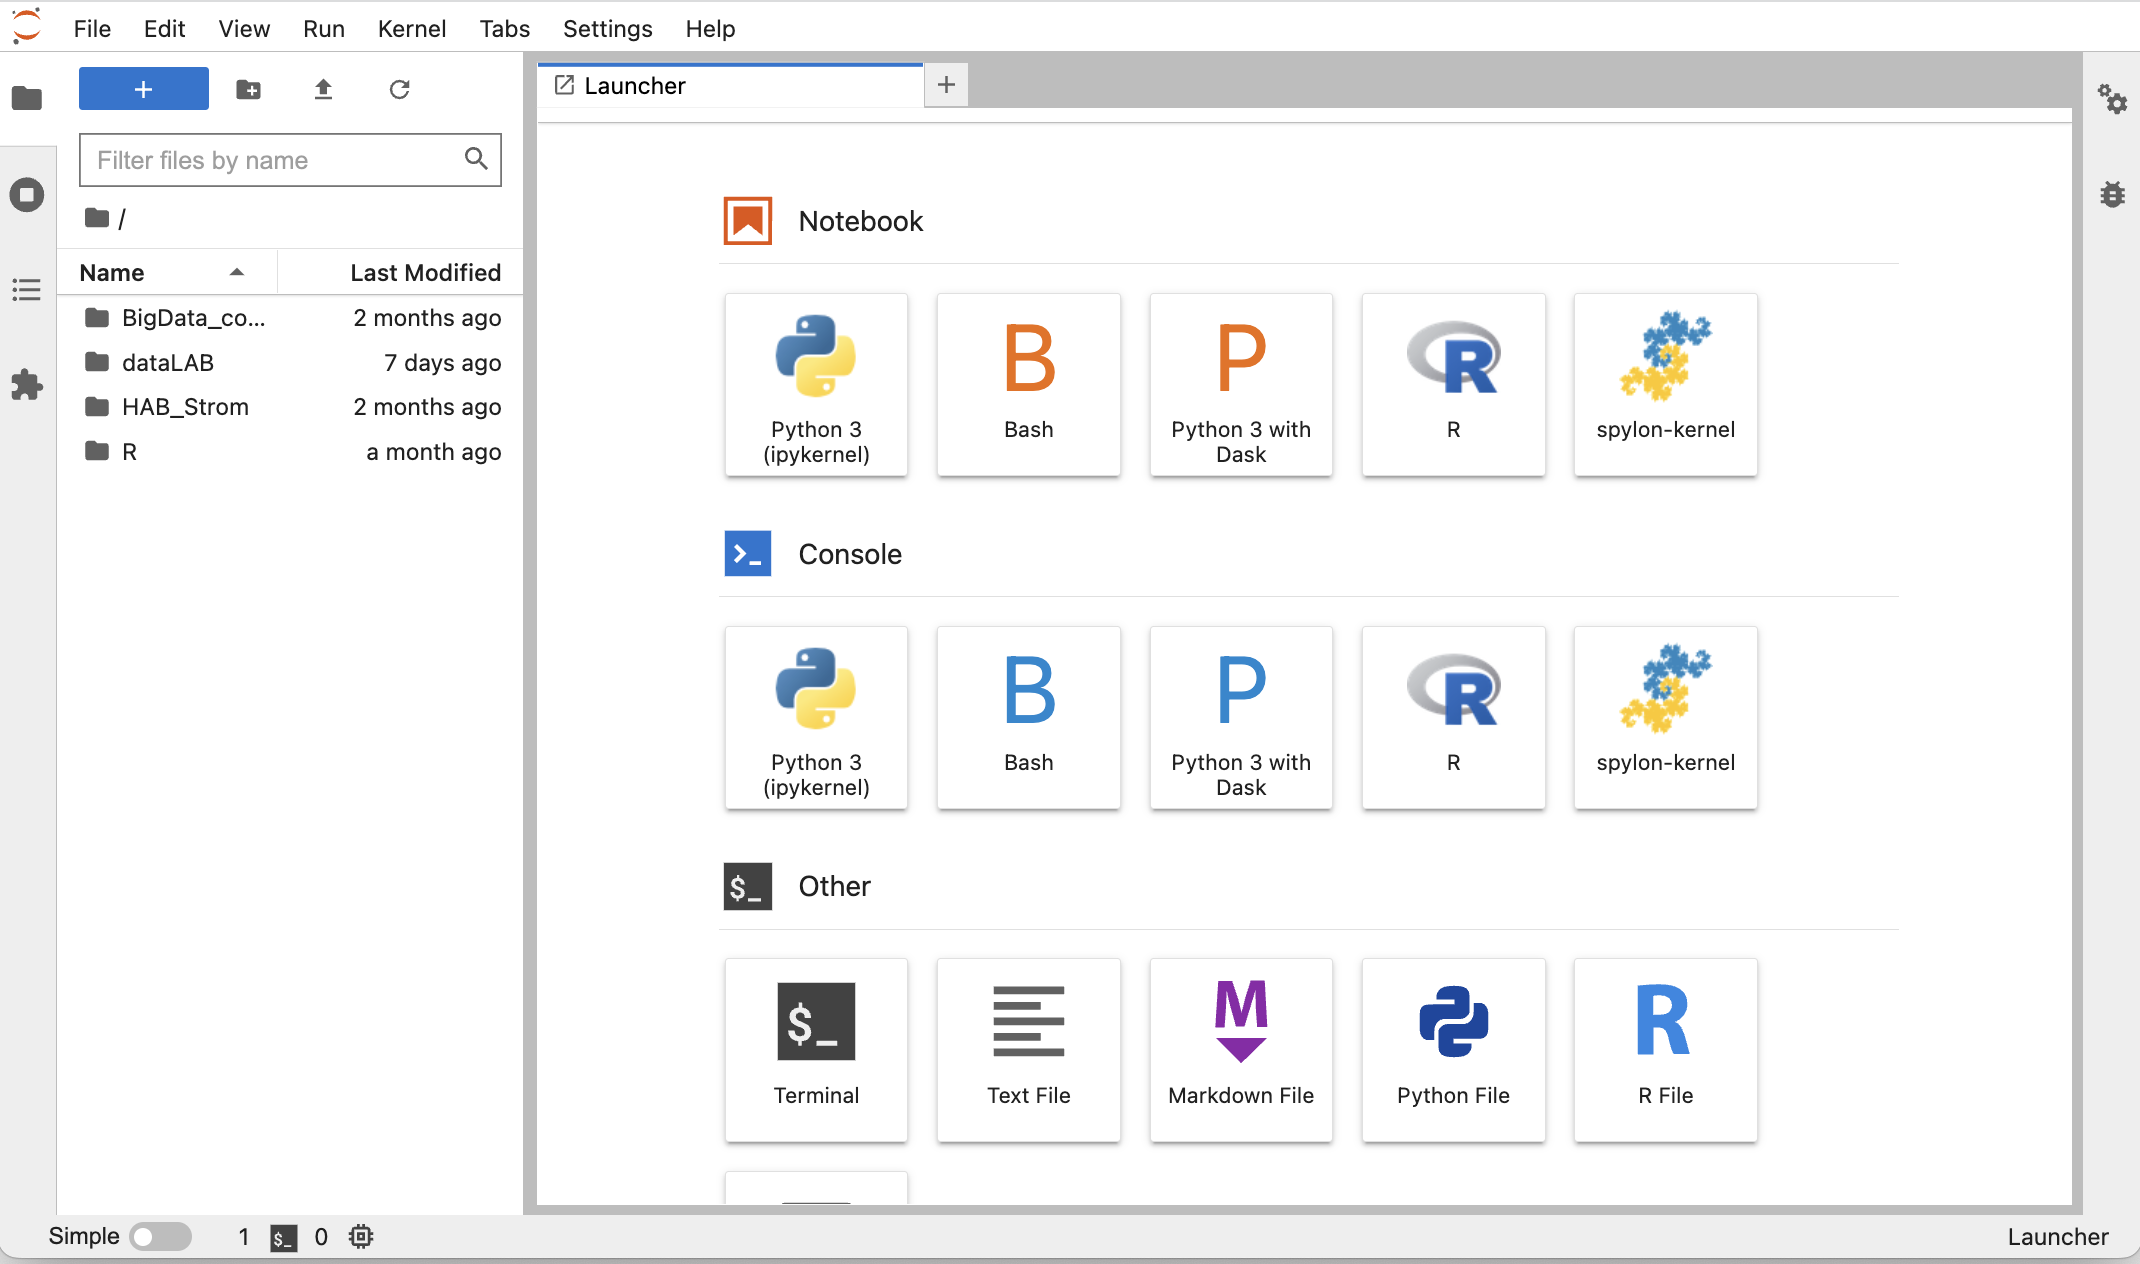2140x1264 pixels.
Task: Click the Filter files by name field
Action: [290, 160]
